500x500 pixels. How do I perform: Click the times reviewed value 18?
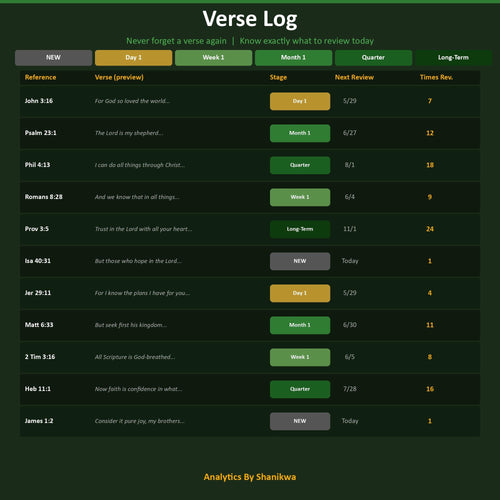430,165
